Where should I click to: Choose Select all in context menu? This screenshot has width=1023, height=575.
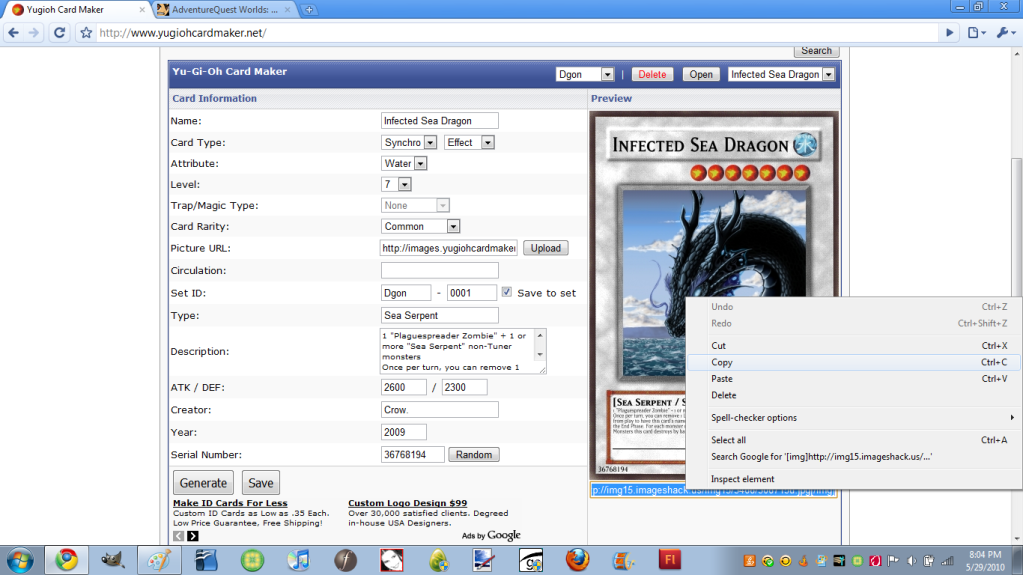coord(728,440)
